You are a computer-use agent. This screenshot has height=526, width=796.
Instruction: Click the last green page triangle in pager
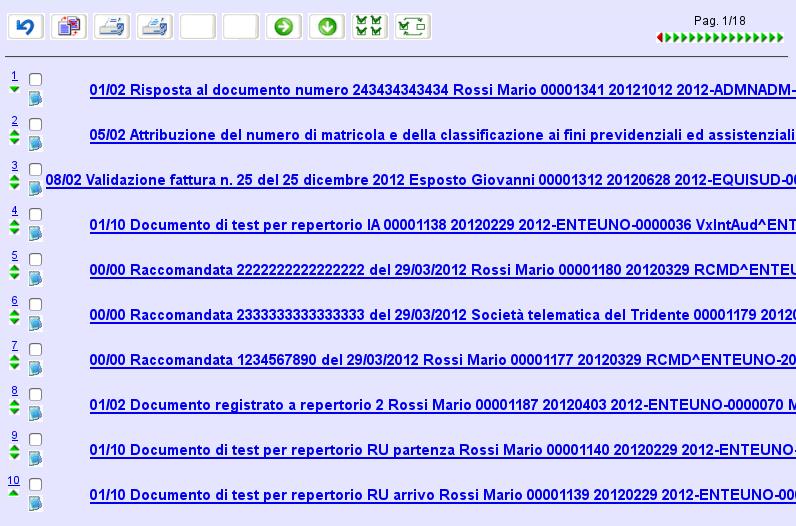[x=780, y=37]
